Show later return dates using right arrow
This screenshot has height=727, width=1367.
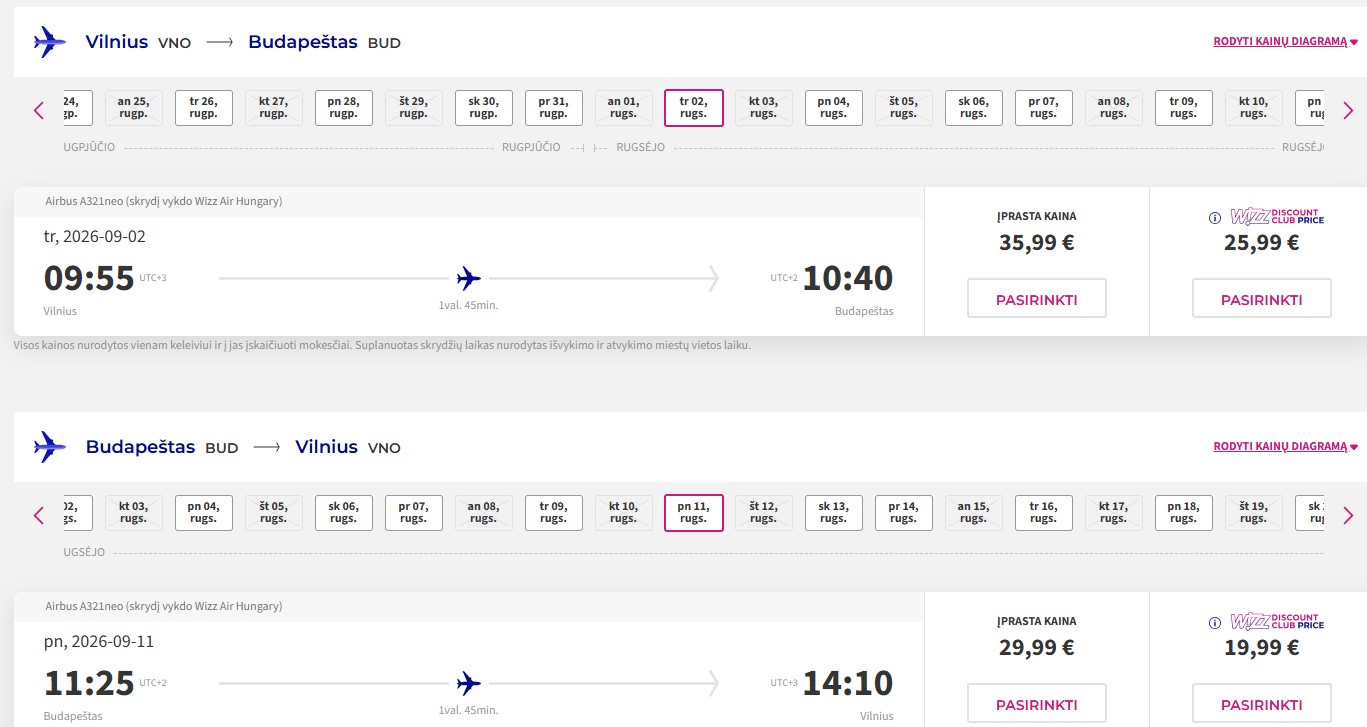coord(1347,515)
